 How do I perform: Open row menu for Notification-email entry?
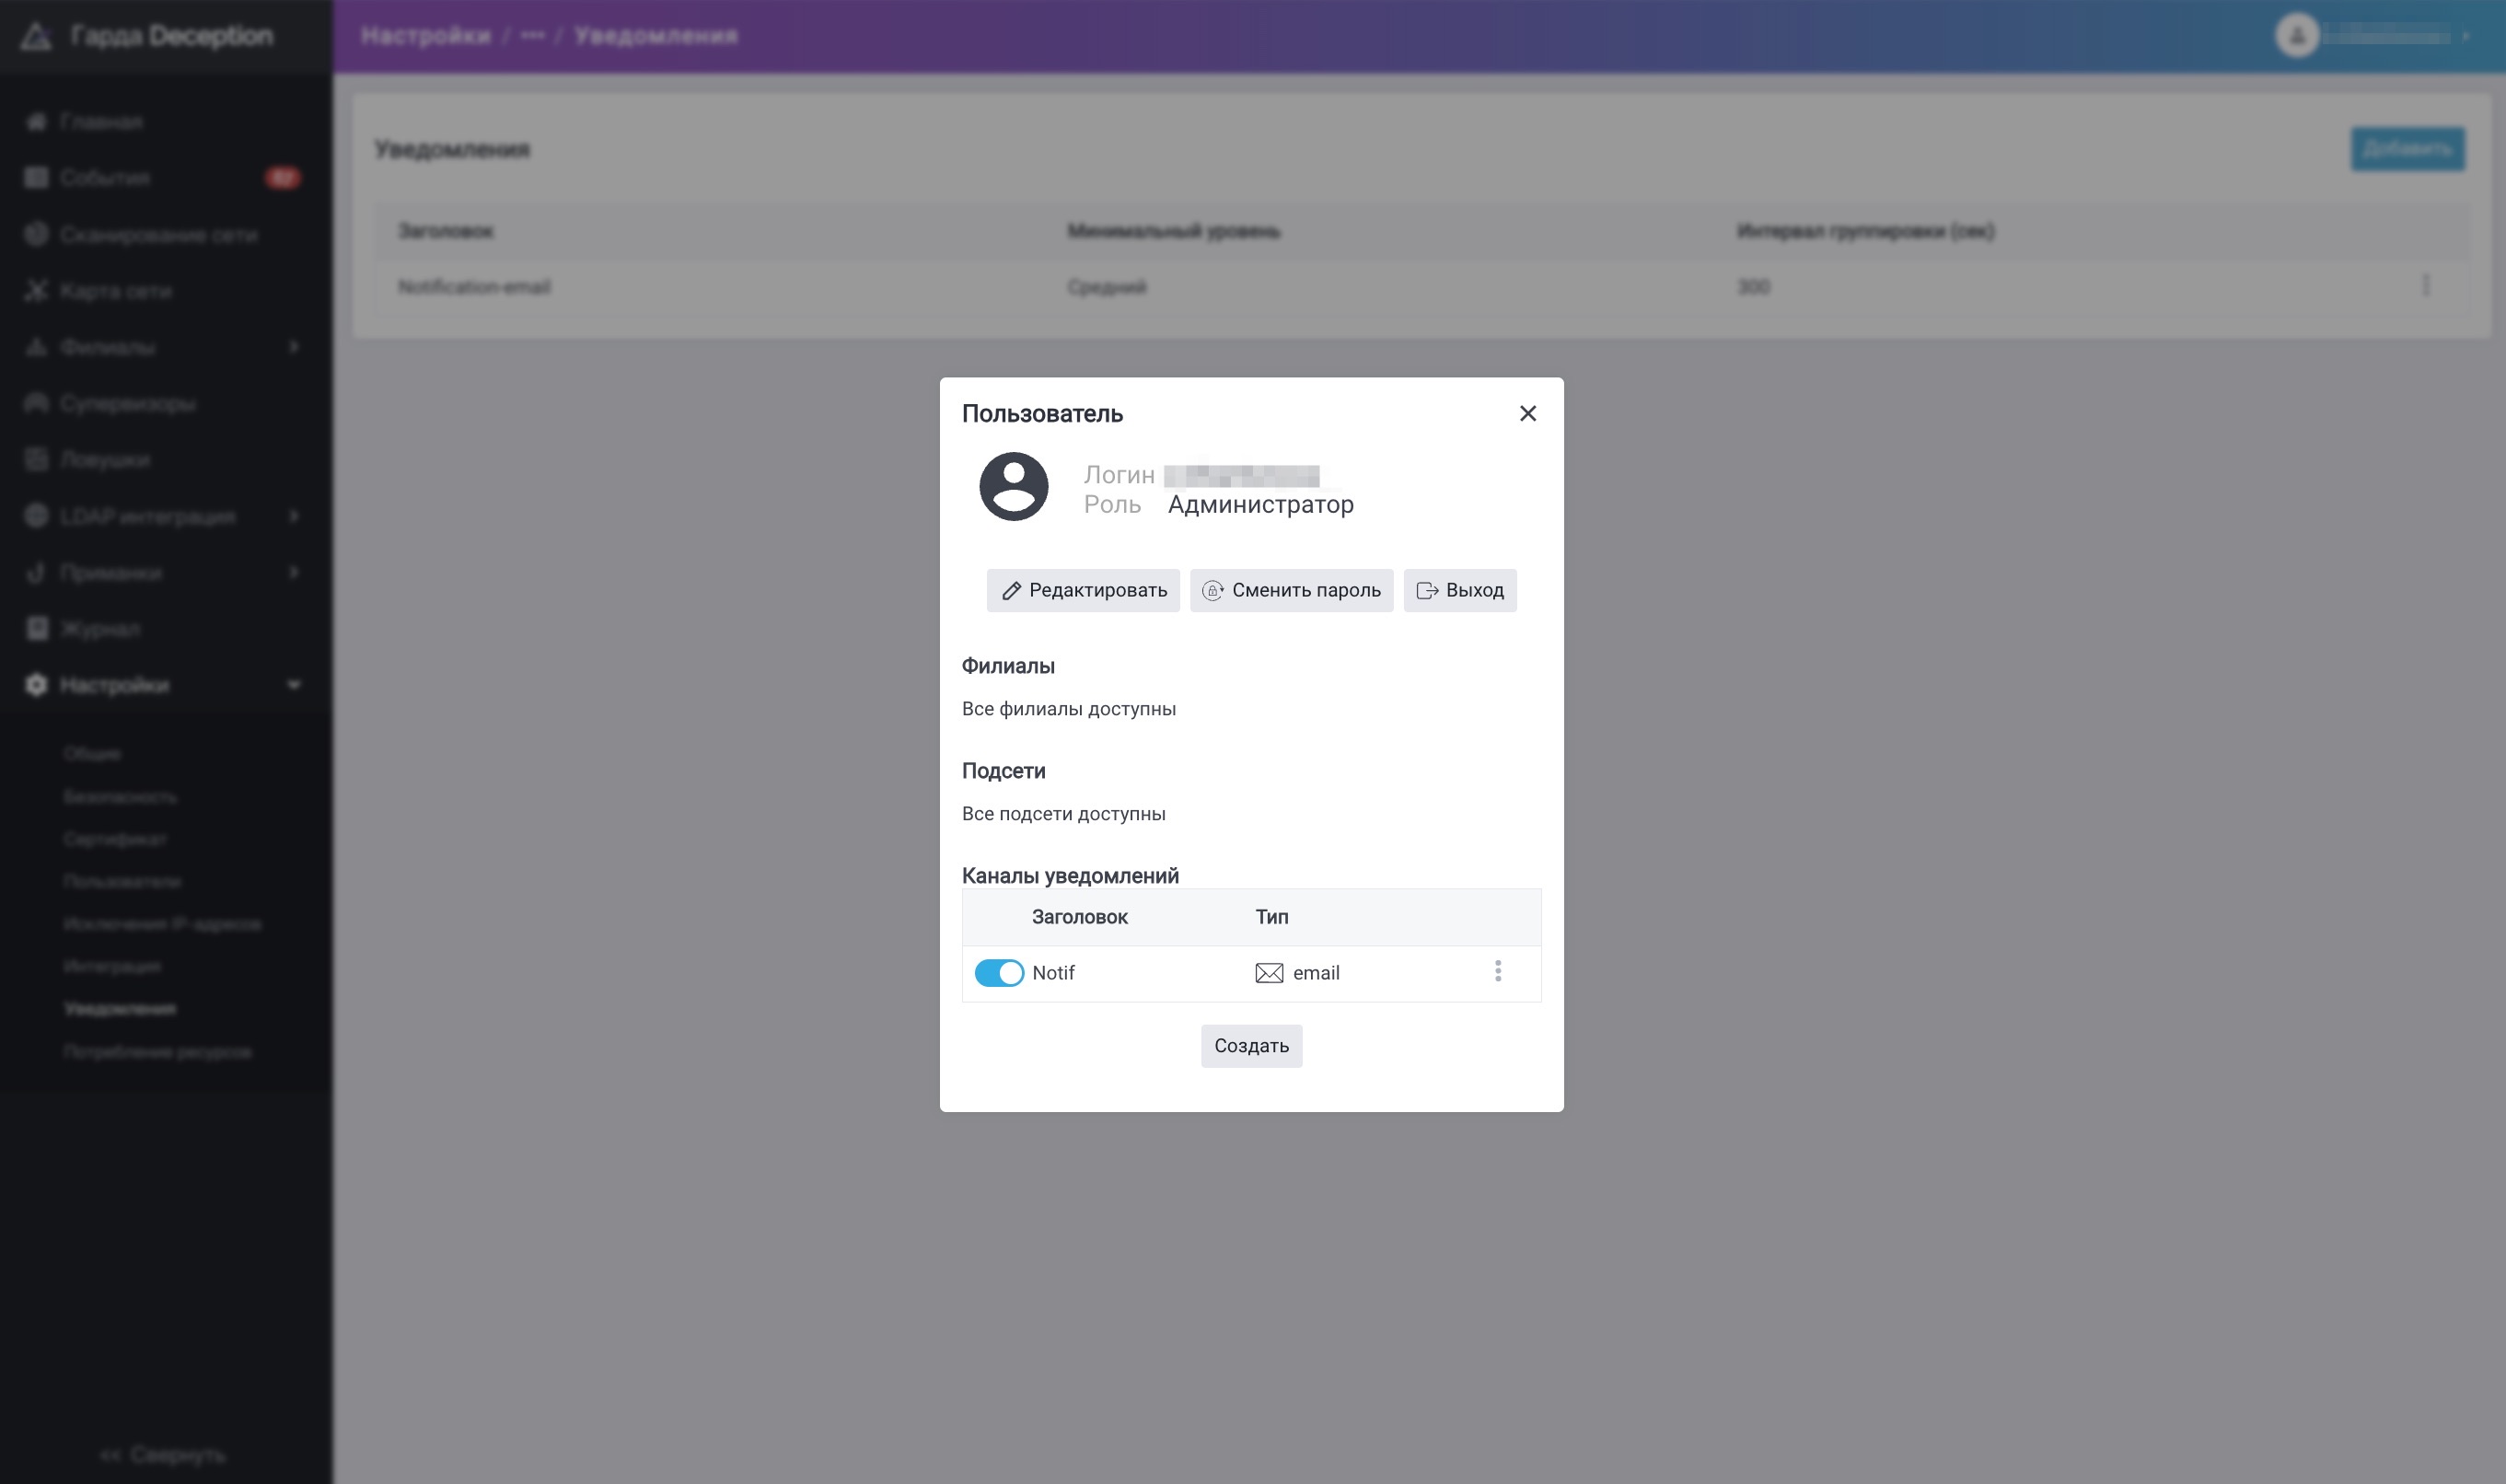2425,286
